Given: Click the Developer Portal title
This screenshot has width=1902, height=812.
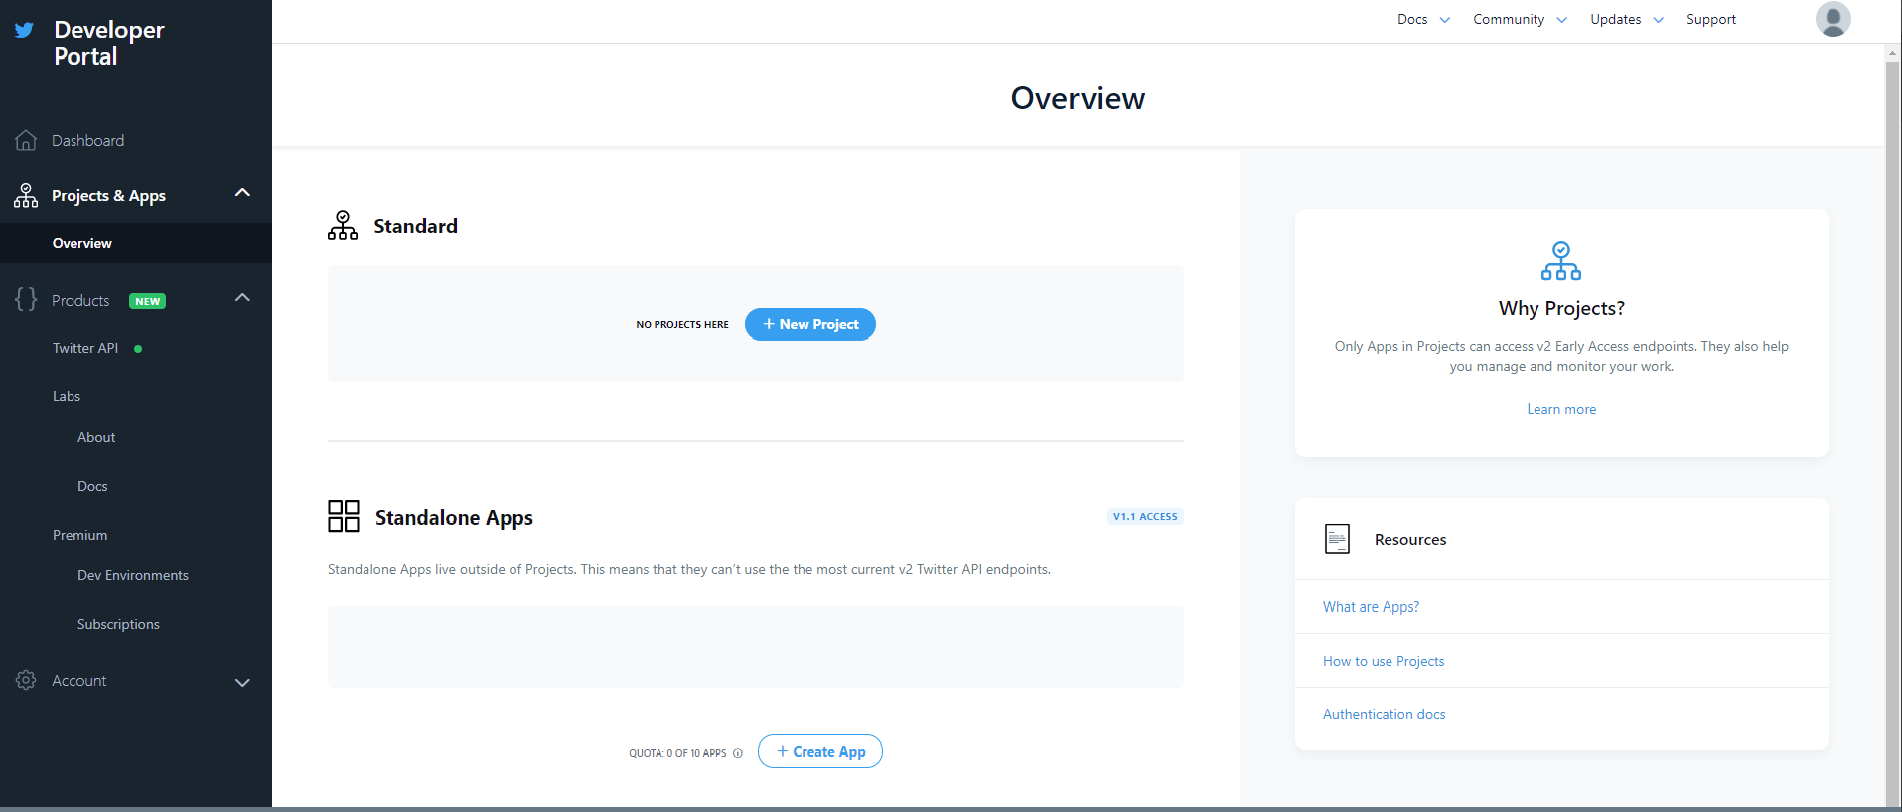Looking at the screenshot, I should click(109, 43).
